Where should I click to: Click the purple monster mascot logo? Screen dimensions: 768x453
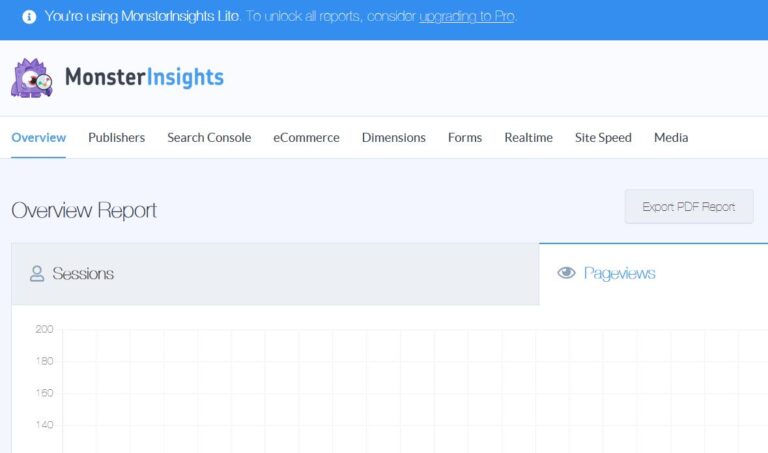(31, 78)
